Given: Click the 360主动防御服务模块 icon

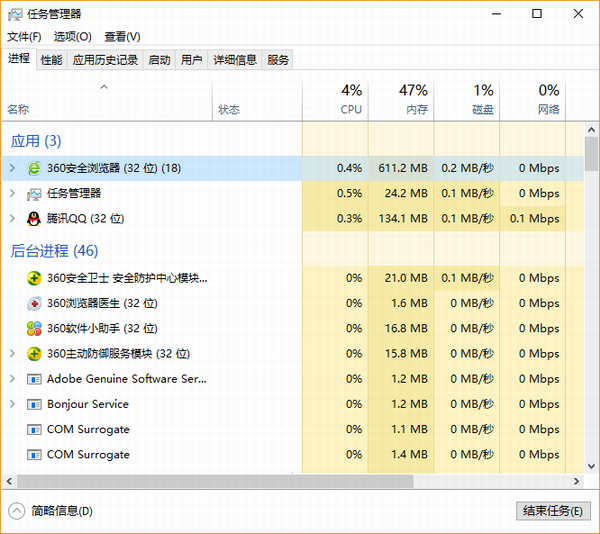Looking at the screenshot, I should [34, 354].
